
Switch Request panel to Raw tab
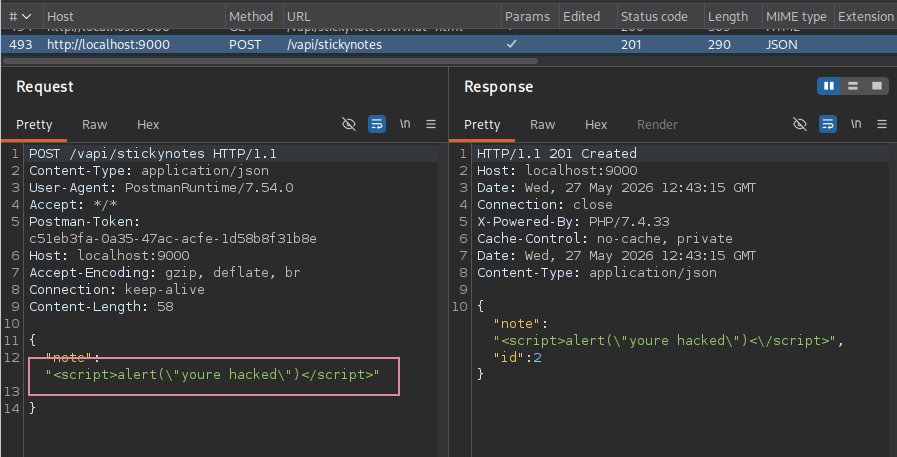point(94,124)
